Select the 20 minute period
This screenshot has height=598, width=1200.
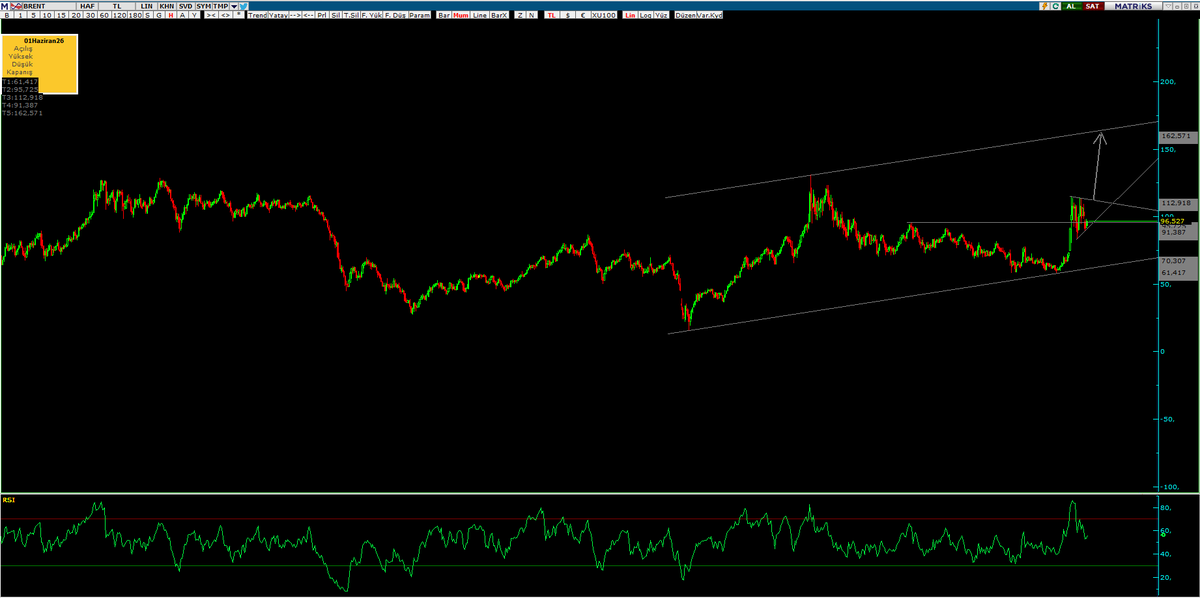[76, 15]
